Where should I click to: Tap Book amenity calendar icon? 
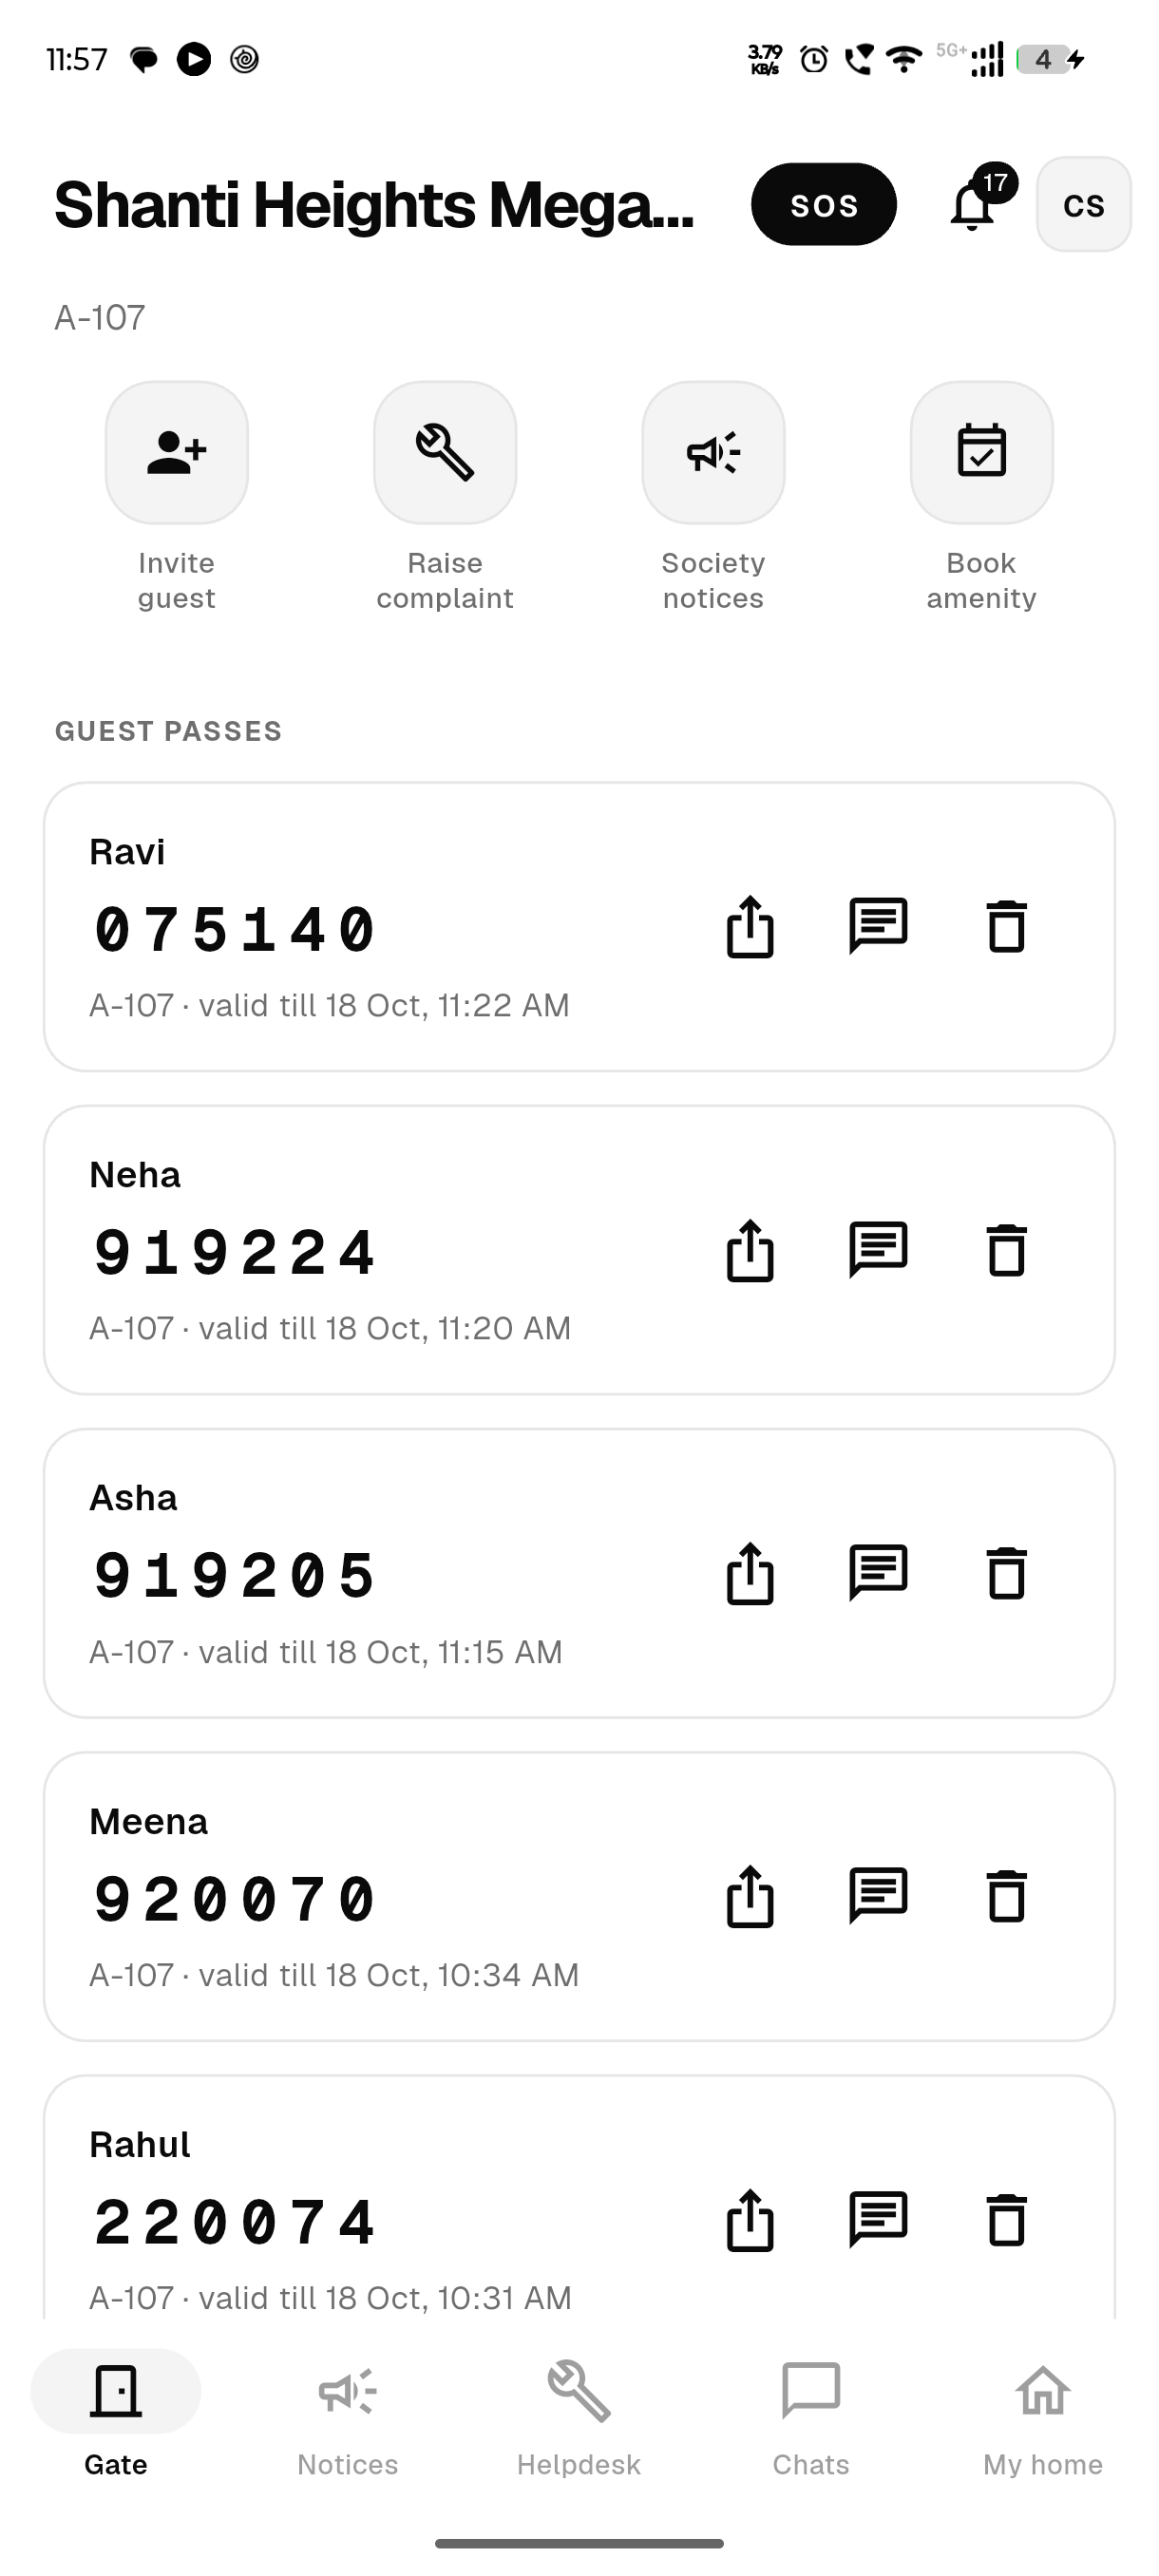981,452
